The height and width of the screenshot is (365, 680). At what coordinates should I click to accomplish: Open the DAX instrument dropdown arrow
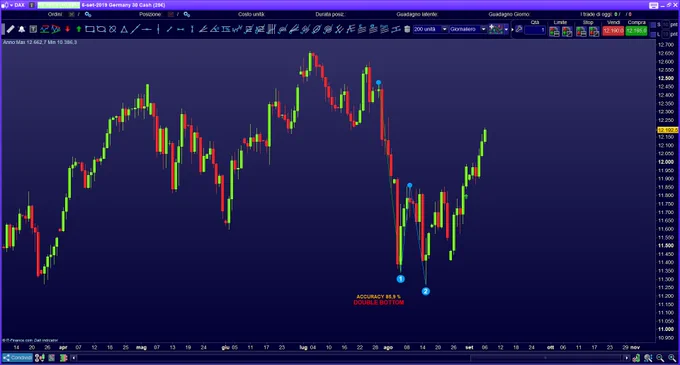coord(12,5)
